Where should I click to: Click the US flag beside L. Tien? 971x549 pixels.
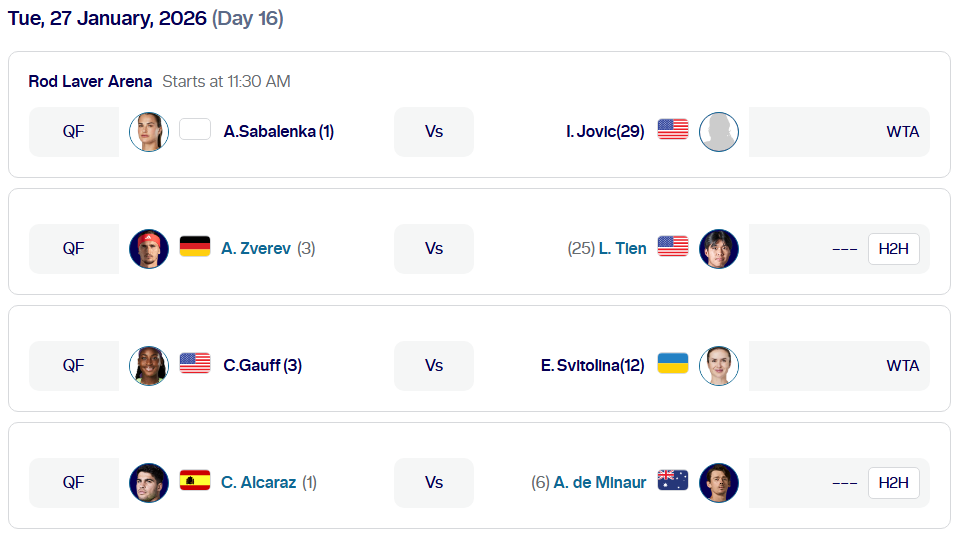(x=673, y=246)
